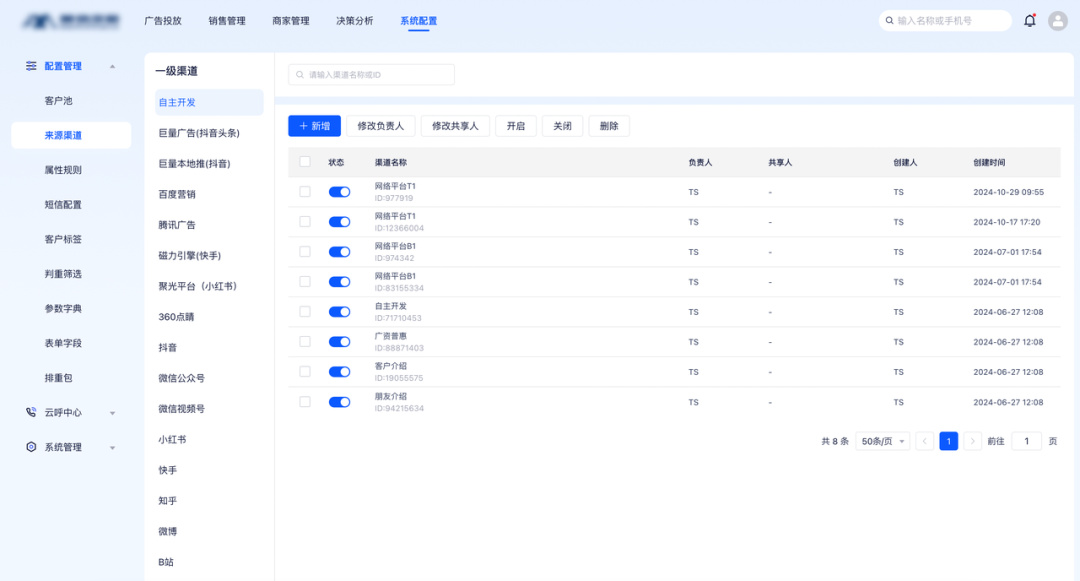This screenshot has height=581, width=1080.
Task: Click the 修改负责人 button
Action: (381, 126)
